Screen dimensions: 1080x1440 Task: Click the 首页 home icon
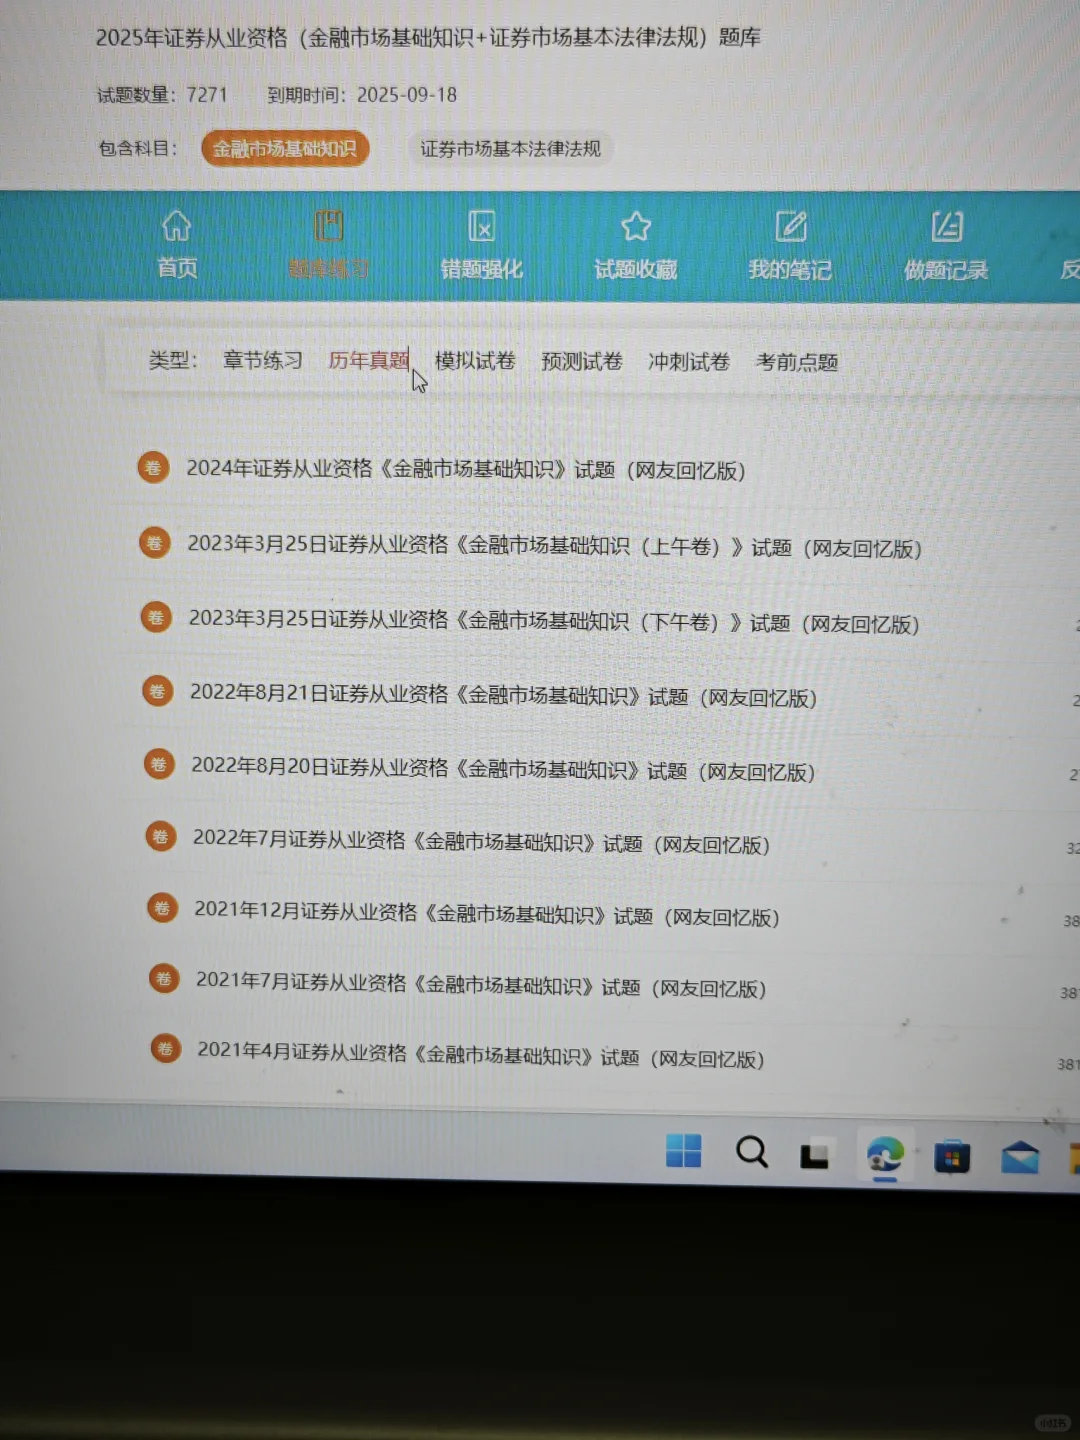point(176,227)
